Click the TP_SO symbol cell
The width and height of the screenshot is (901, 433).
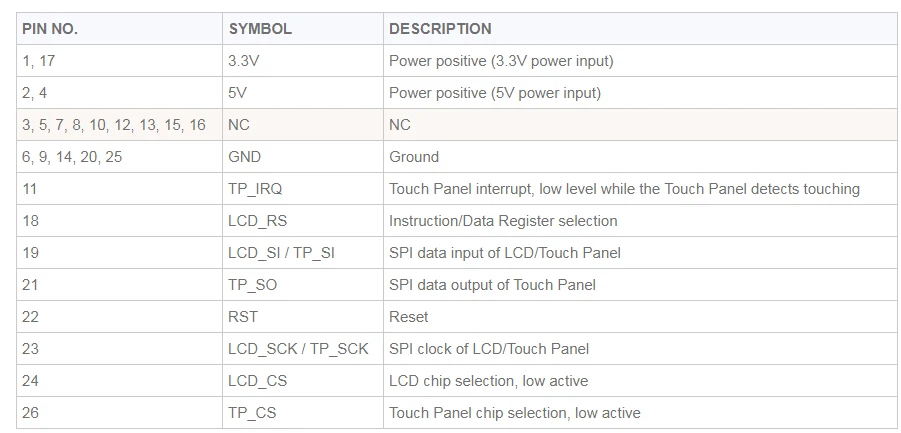(303, 285)
